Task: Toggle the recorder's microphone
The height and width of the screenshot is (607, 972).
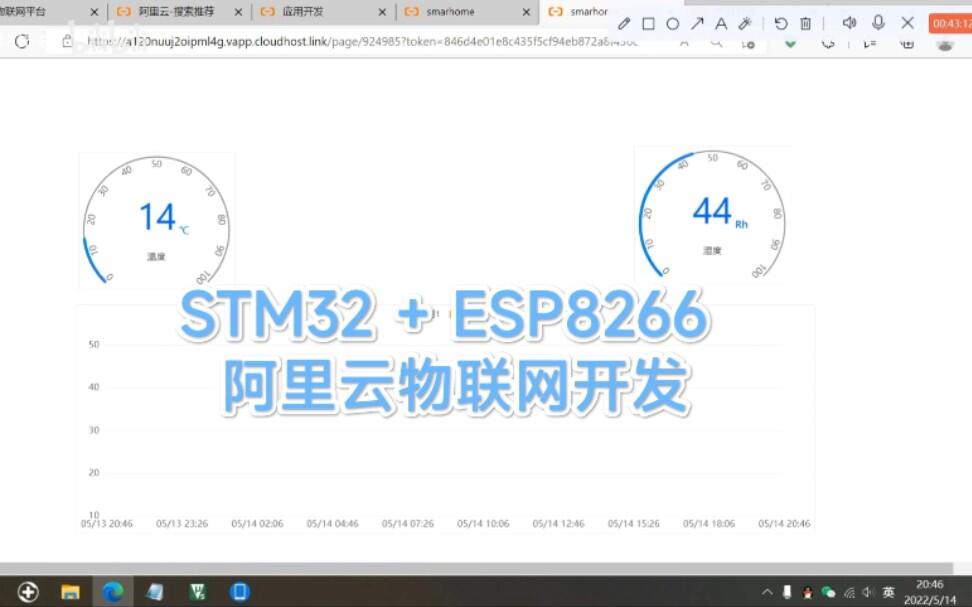Action: 878,23
